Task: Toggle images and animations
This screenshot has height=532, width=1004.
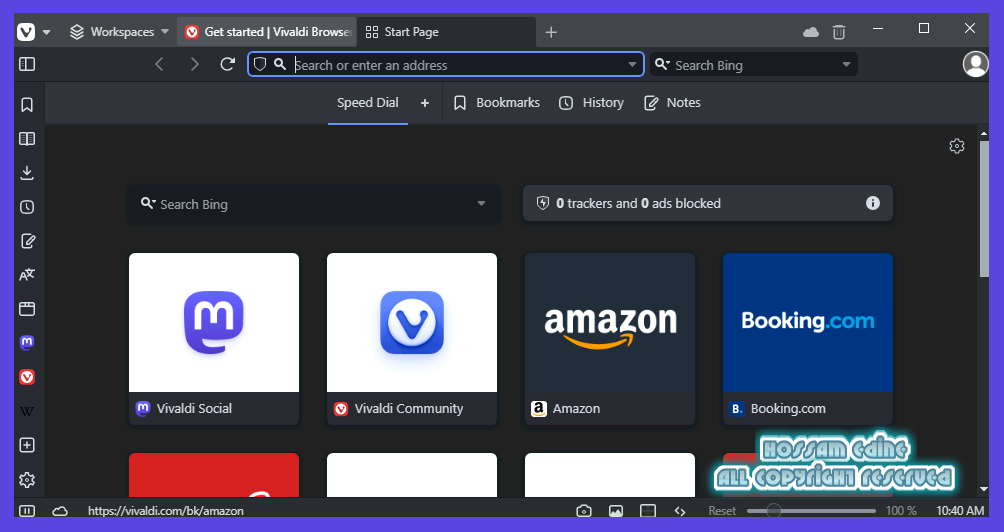Action: (x=616, y=511)
